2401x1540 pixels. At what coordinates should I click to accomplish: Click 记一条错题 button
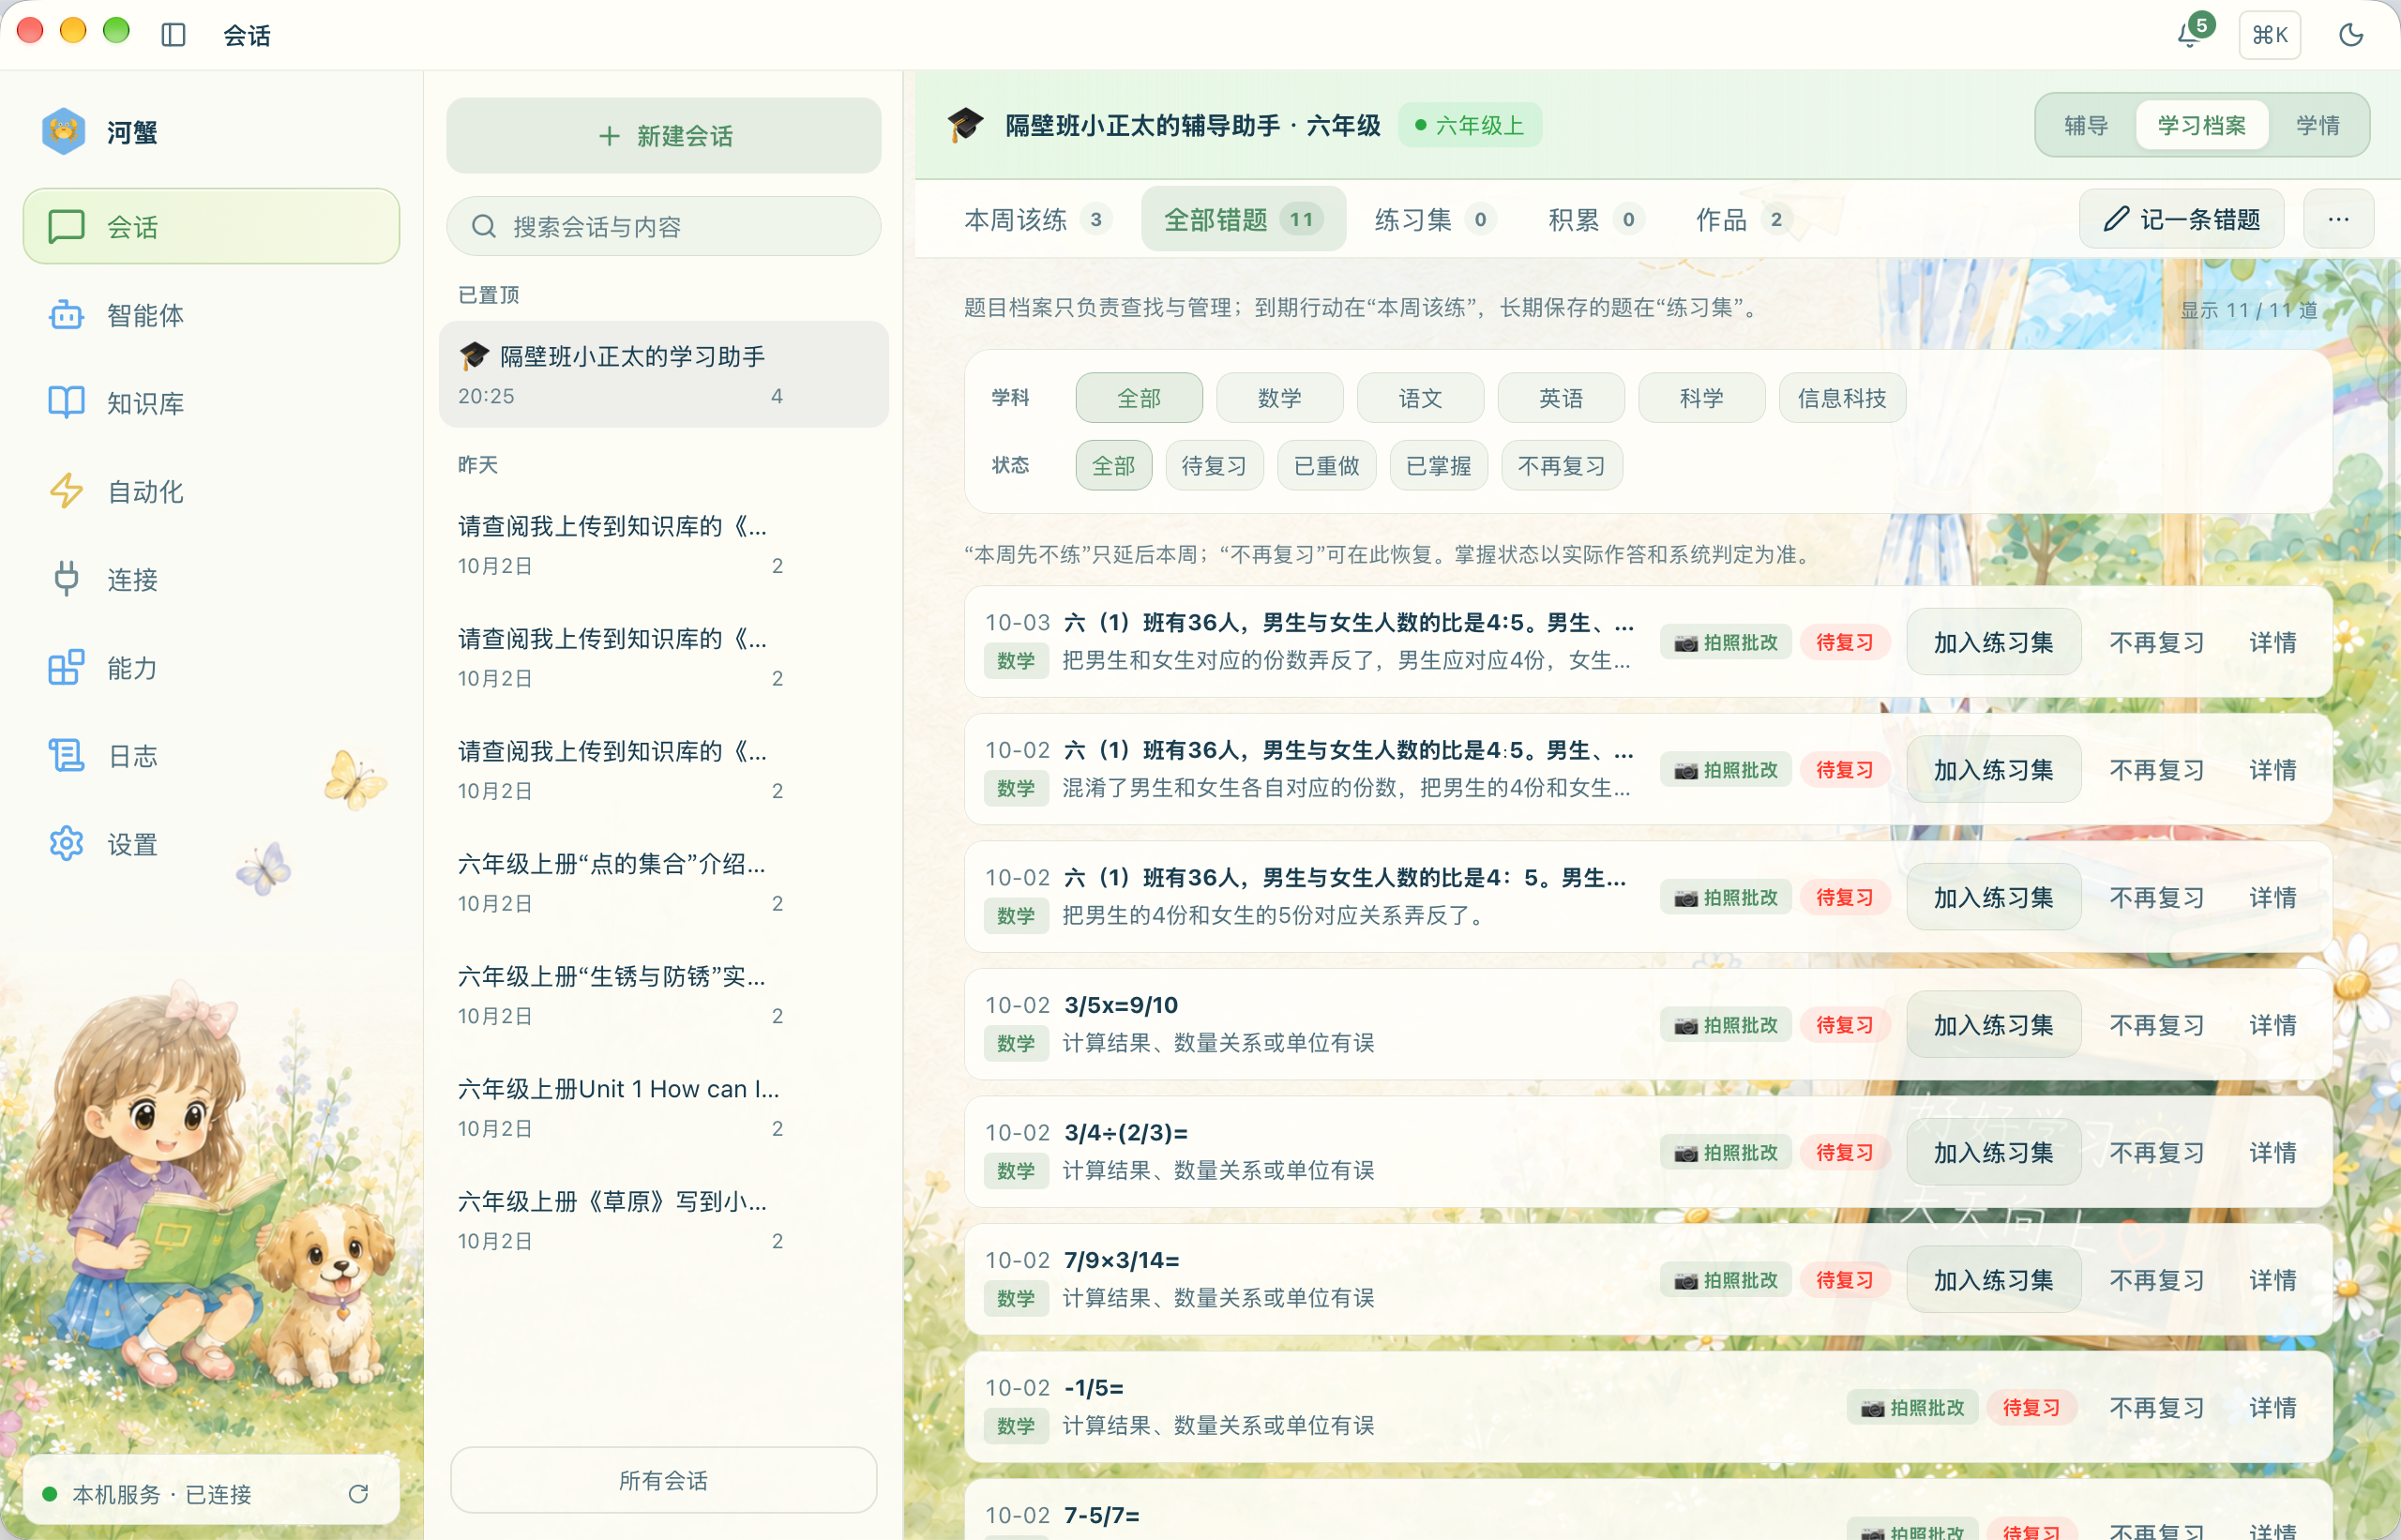click(x=2181, y=219)
